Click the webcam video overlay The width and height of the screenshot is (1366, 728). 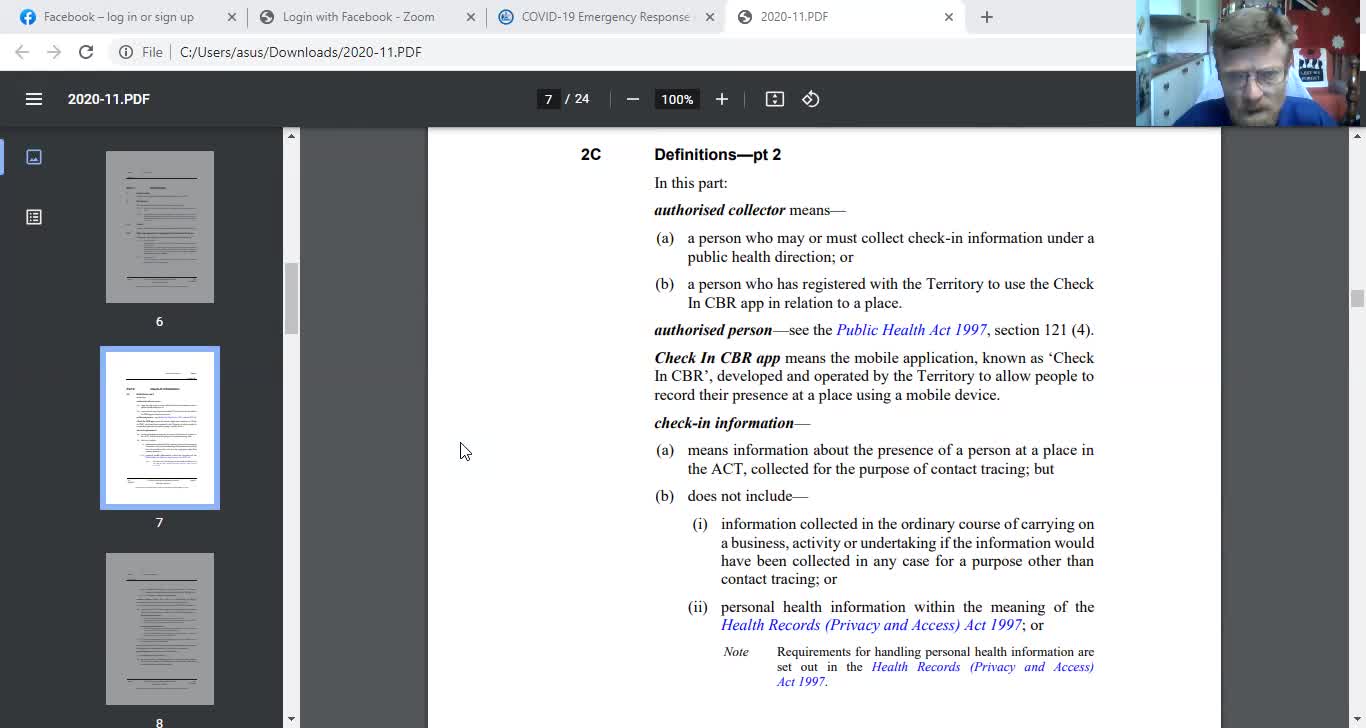(x=1250, y=63)
